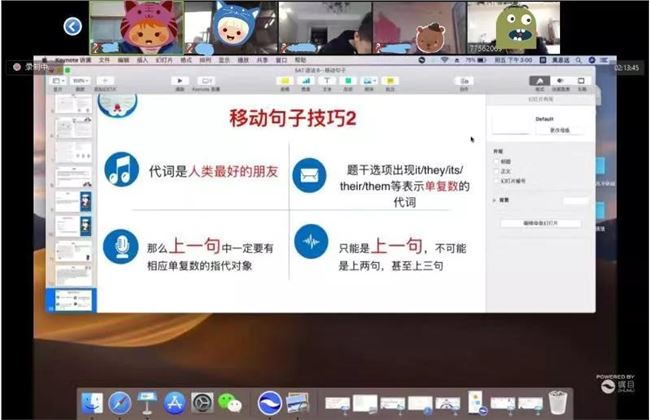Open the View dropdown in toolbar
Viewport: 650px width, 420px height.
pos(58,80)
